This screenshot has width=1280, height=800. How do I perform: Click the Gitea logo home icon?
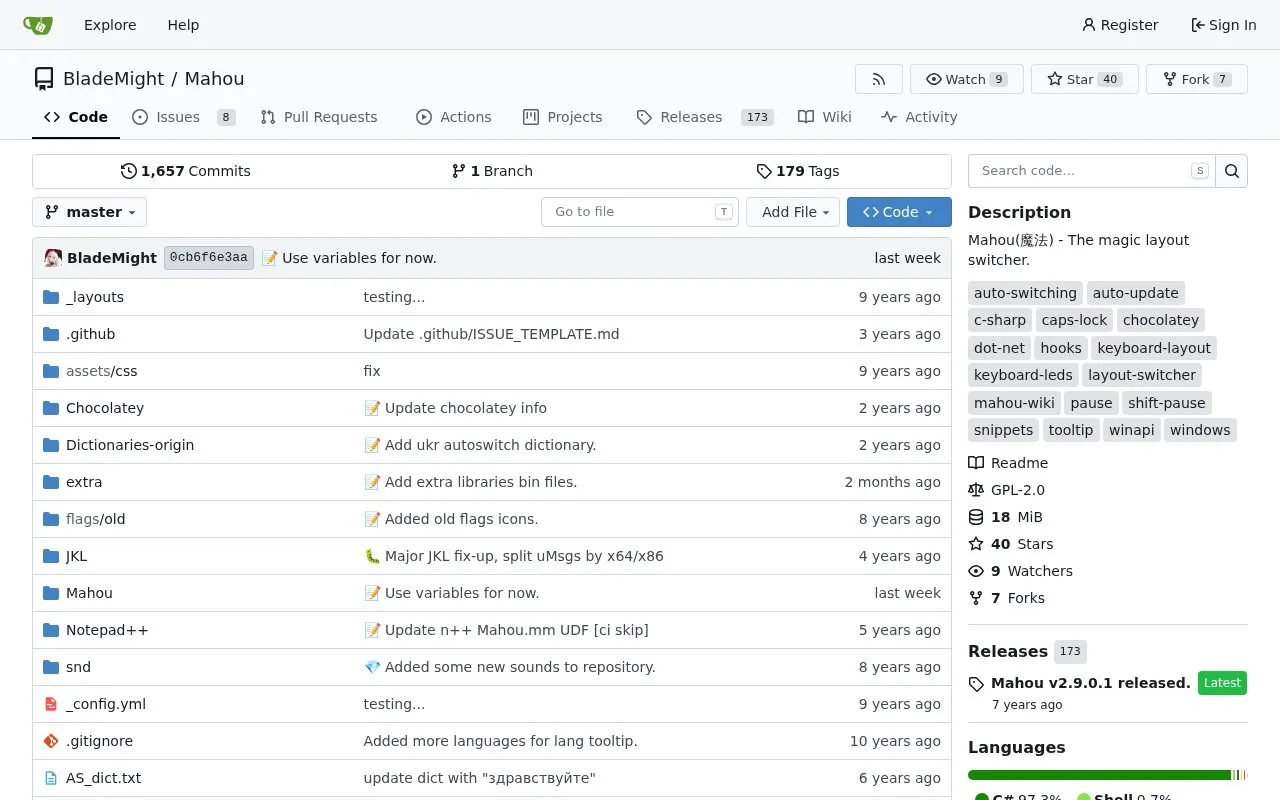38,25
